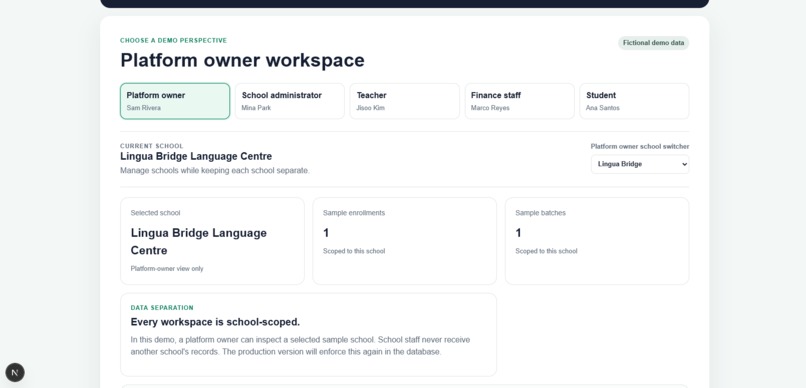Click the 'Platform owner school switcher' label

[x=640, y=146]
